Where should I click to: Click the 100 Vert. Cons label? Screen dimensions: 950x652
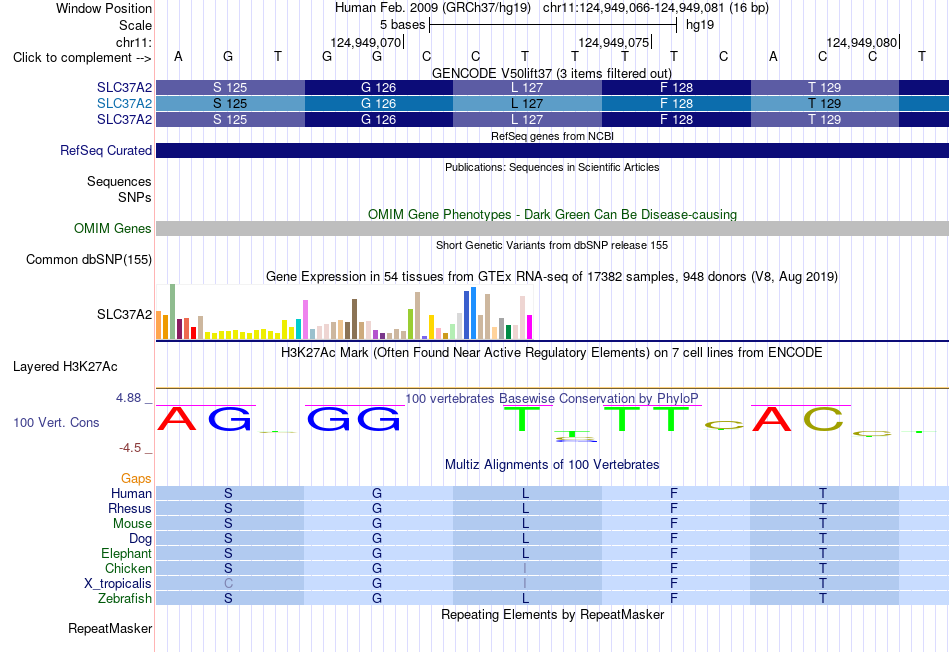(56, 422)
